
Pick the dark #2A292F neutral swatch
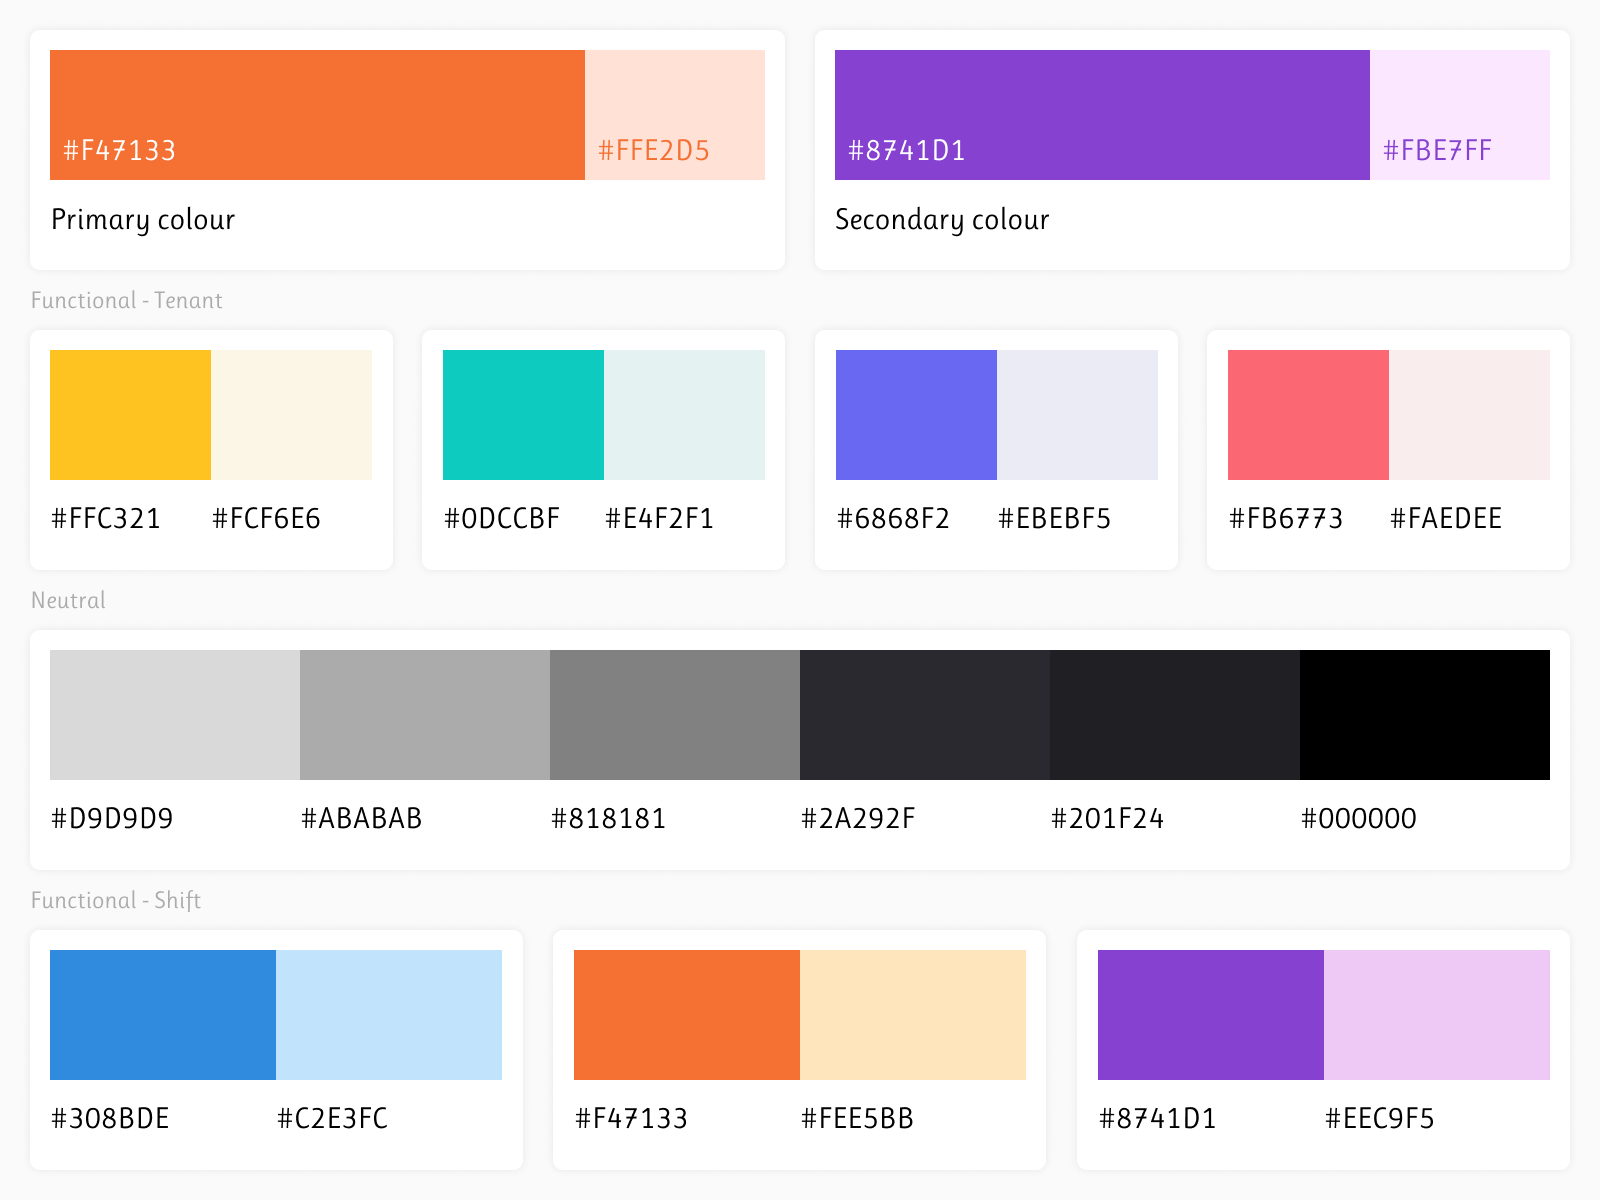(x=925, y=715)
